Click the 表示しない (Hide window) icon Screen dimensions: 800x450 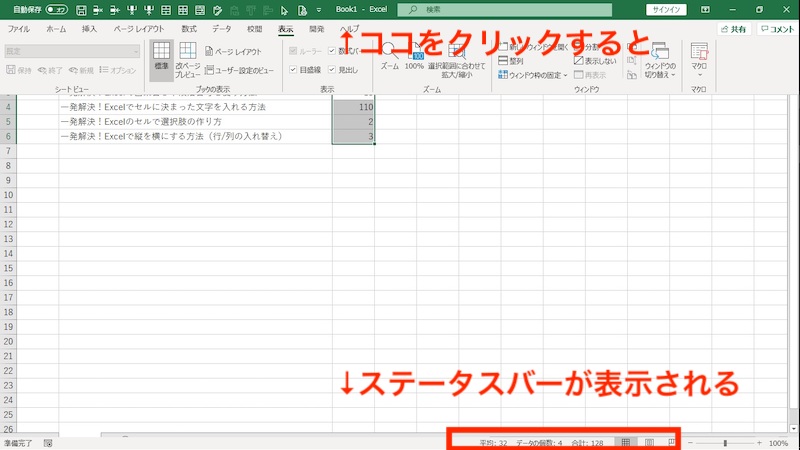[x=591, y=61]
